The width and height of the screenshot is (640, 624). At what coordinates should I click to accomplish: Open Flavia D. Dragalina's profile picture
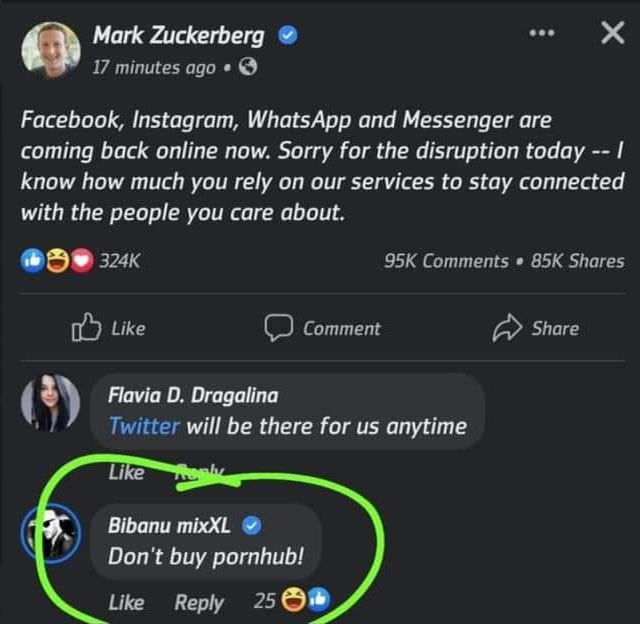click(x=50, y=405)
